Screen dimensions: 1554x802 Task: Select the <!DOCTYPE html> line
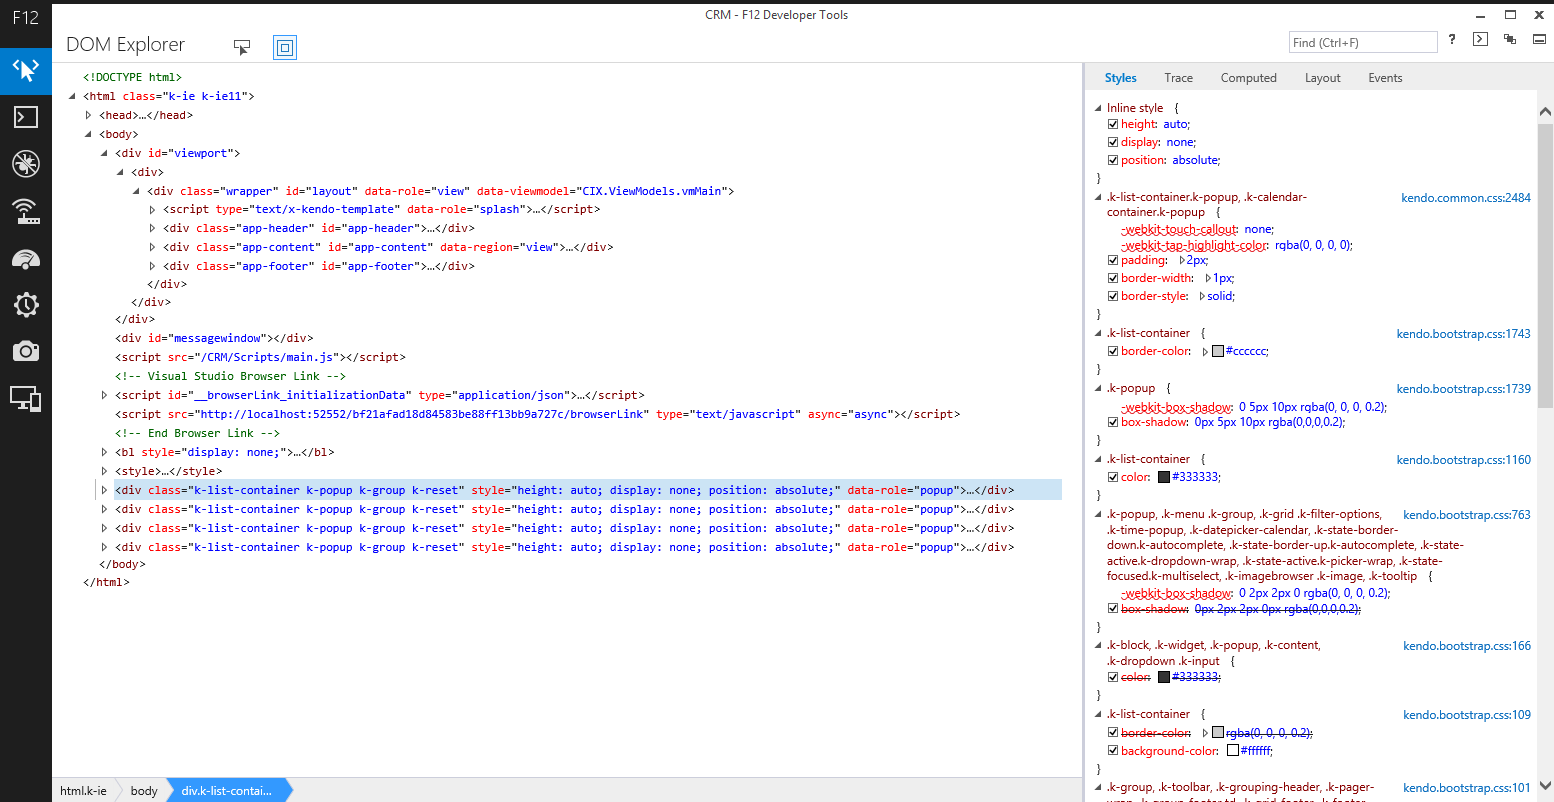[132, 77]
